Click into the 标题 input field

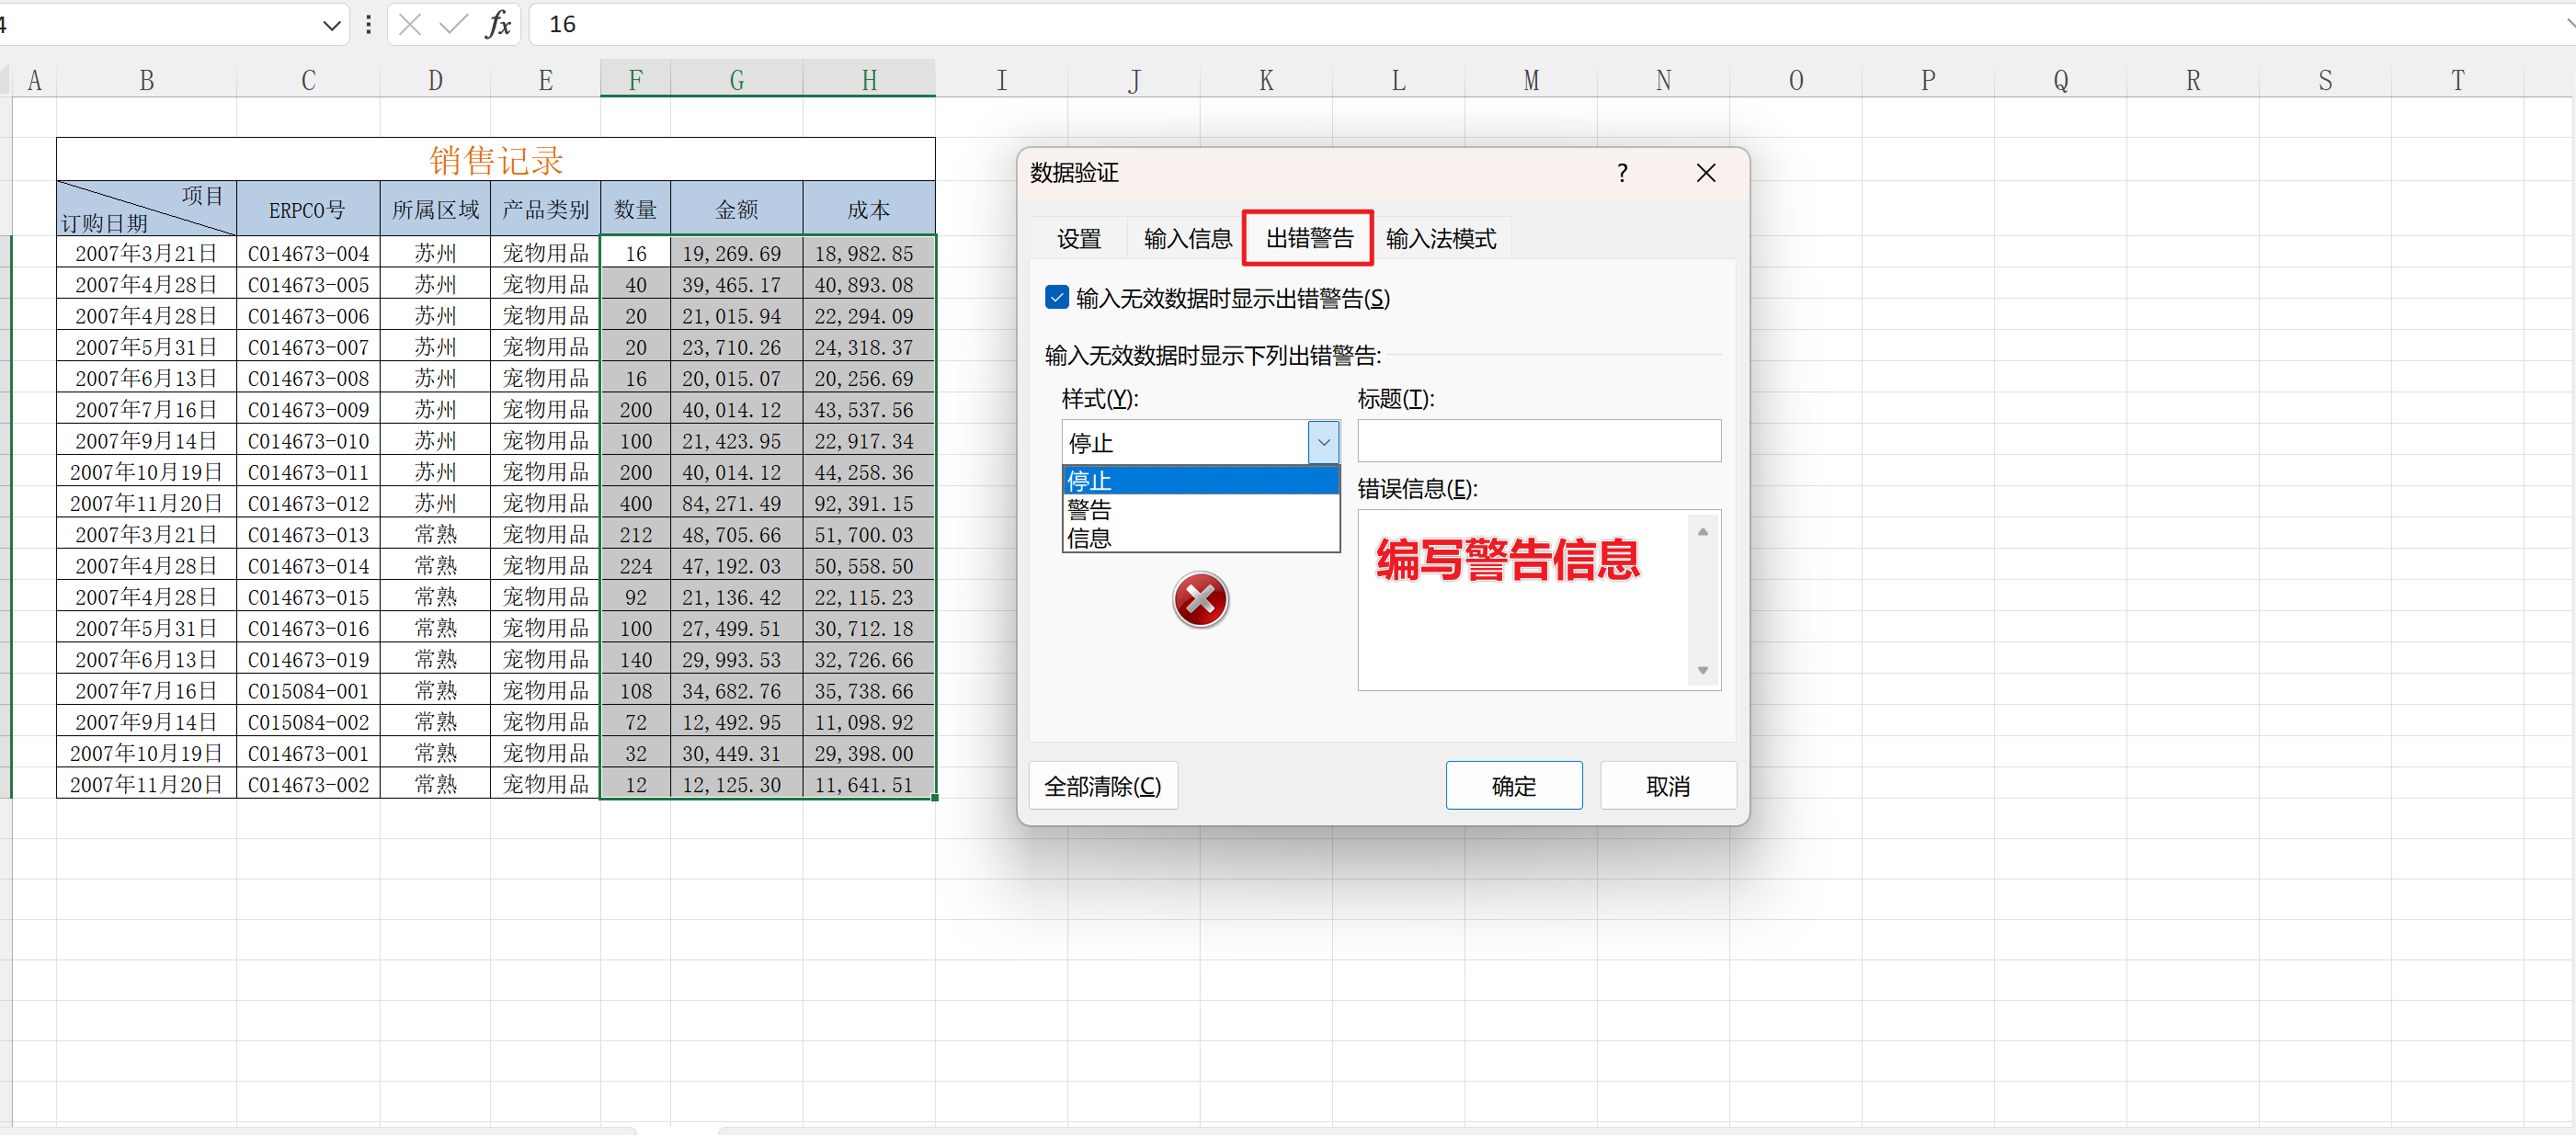pos(1538,441)
